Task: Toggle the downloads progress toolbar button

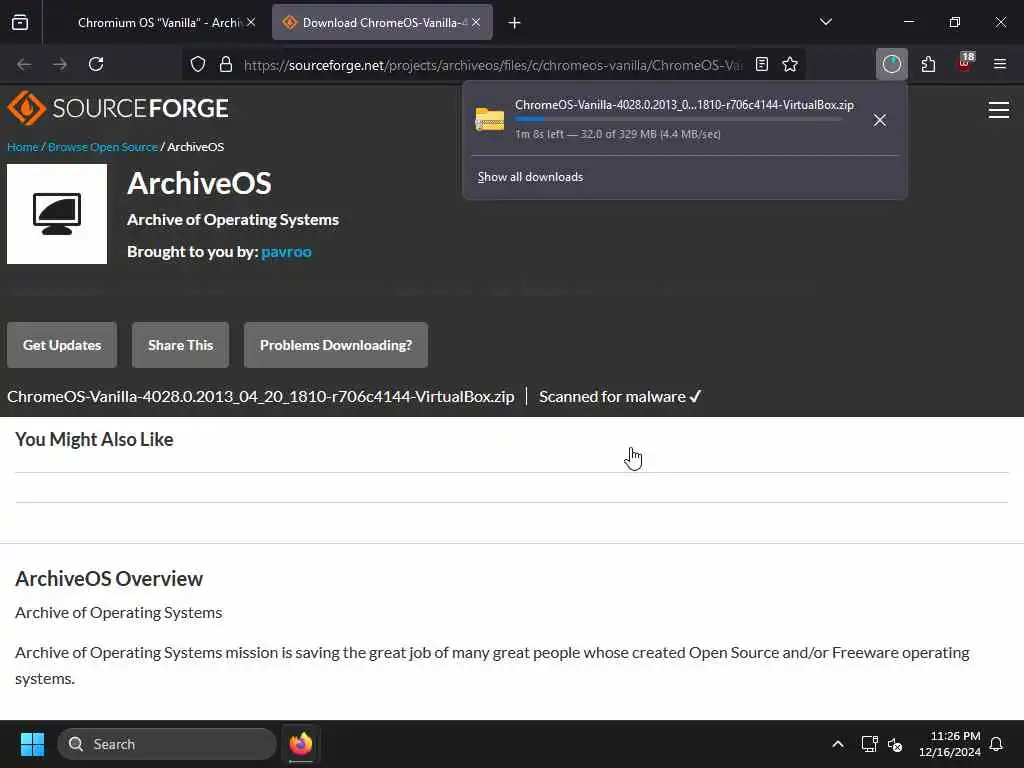Action: click(x=891, y=64)
